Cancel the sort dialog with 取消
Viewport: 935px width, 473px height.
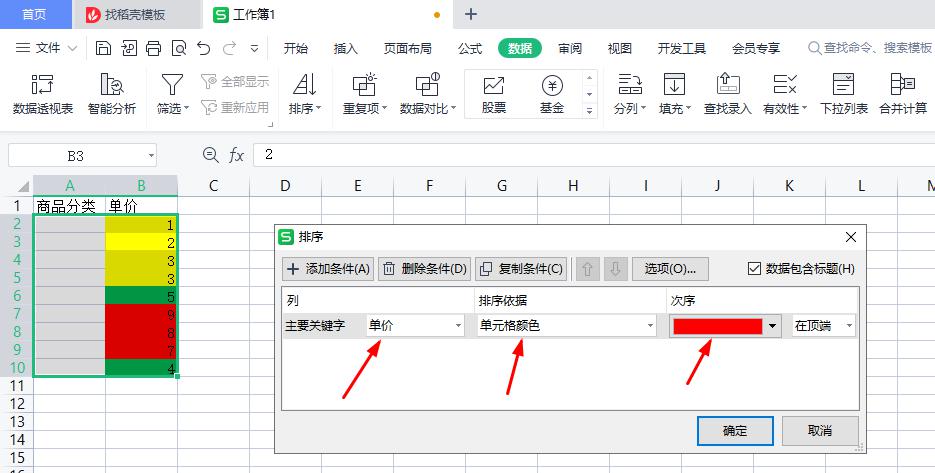click(820, 431)
